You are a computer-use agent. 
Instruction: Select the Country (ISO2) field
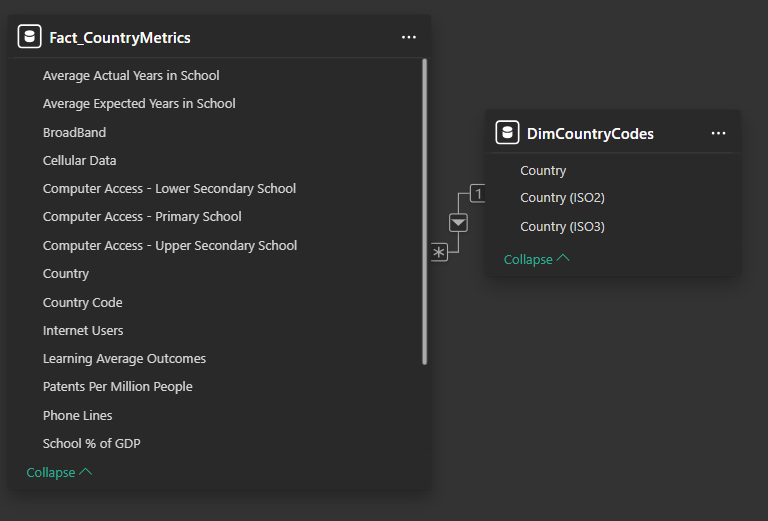point(562,198)
